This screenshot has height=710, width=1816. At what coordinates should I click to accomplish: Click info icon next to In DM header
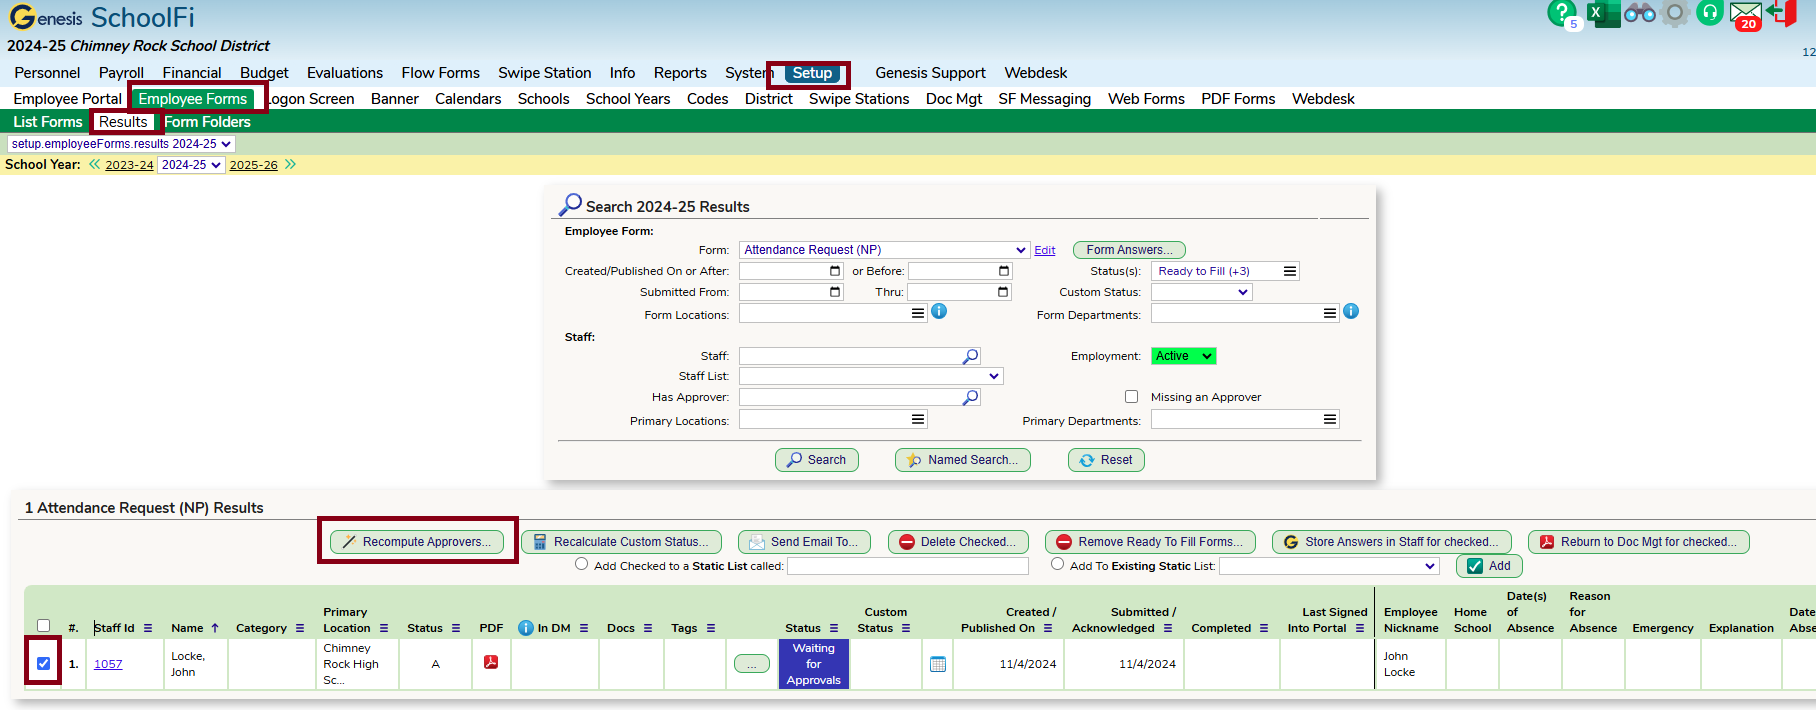click(x=526, y=628)
